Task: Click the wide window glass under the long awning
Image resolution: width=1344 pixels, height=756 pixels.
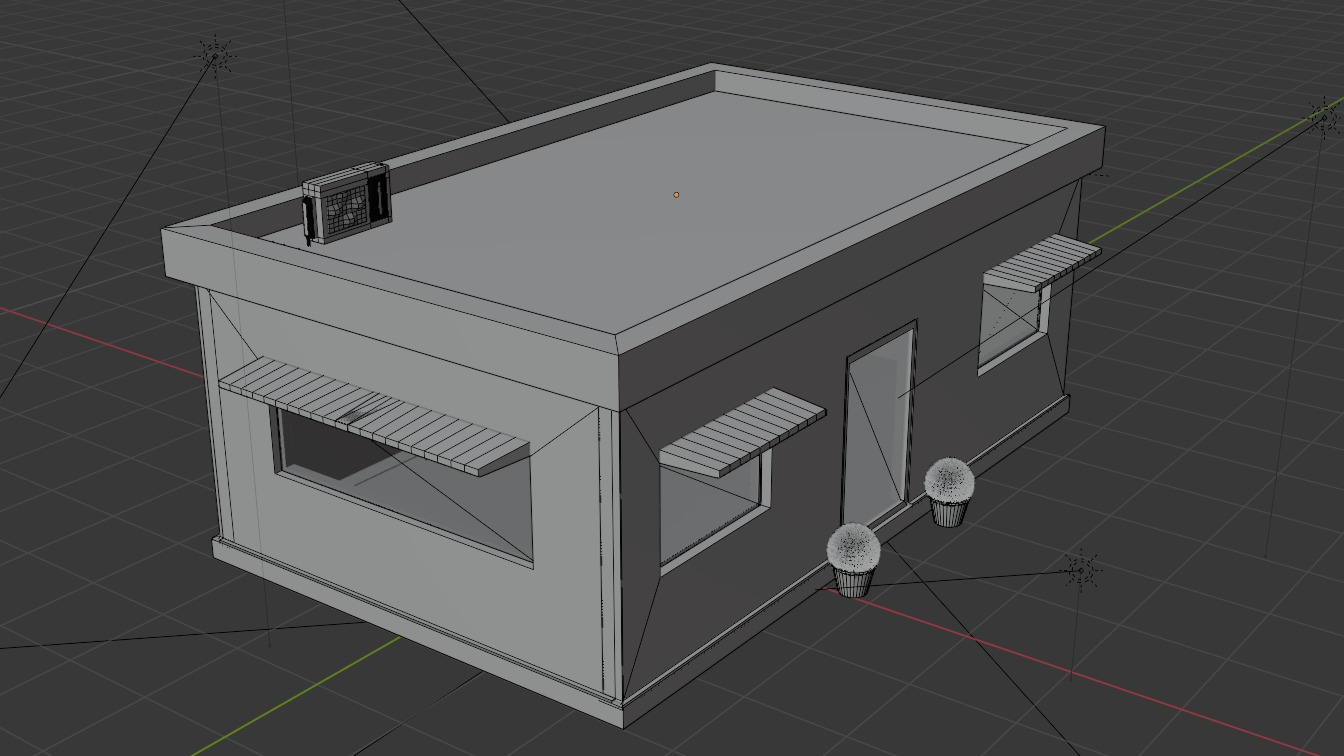Action: point(405,487)
